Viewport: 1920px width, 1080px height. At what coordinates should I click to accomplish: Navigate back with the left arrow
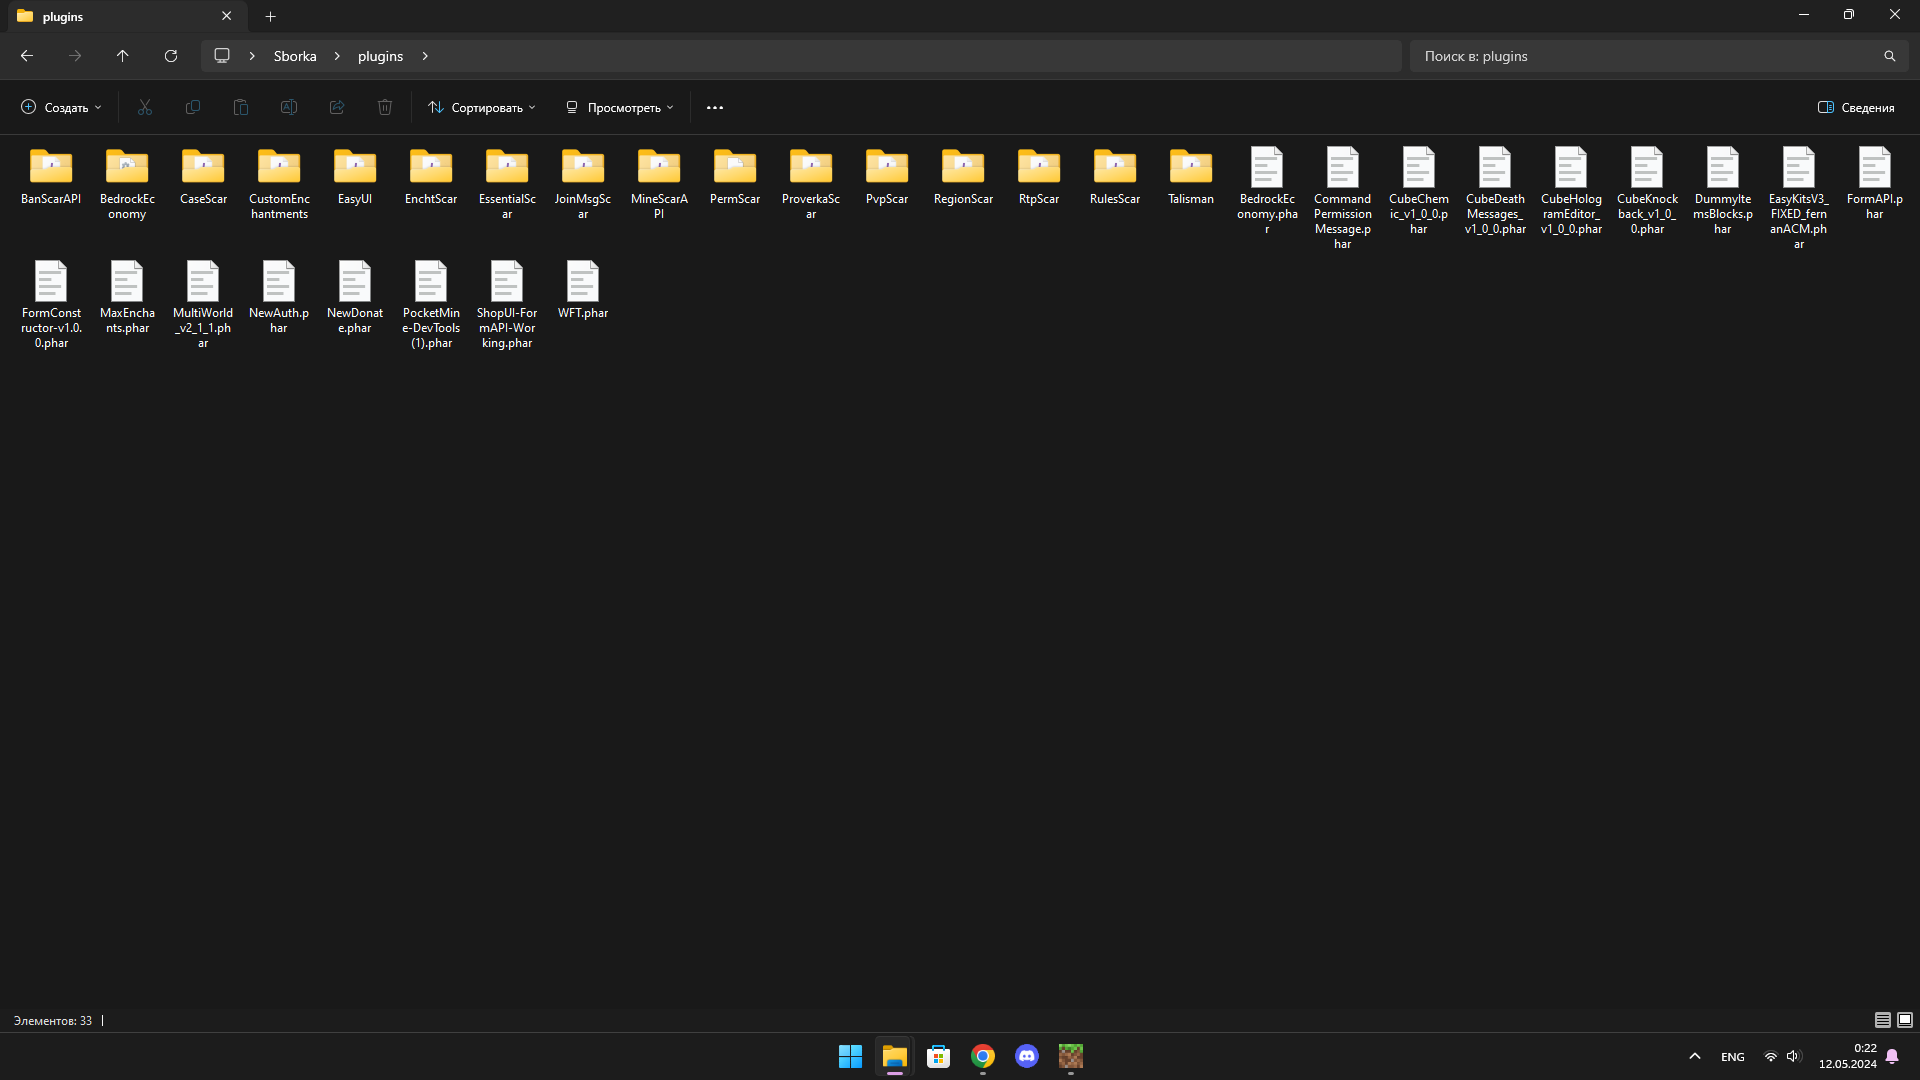coord(27,56)
